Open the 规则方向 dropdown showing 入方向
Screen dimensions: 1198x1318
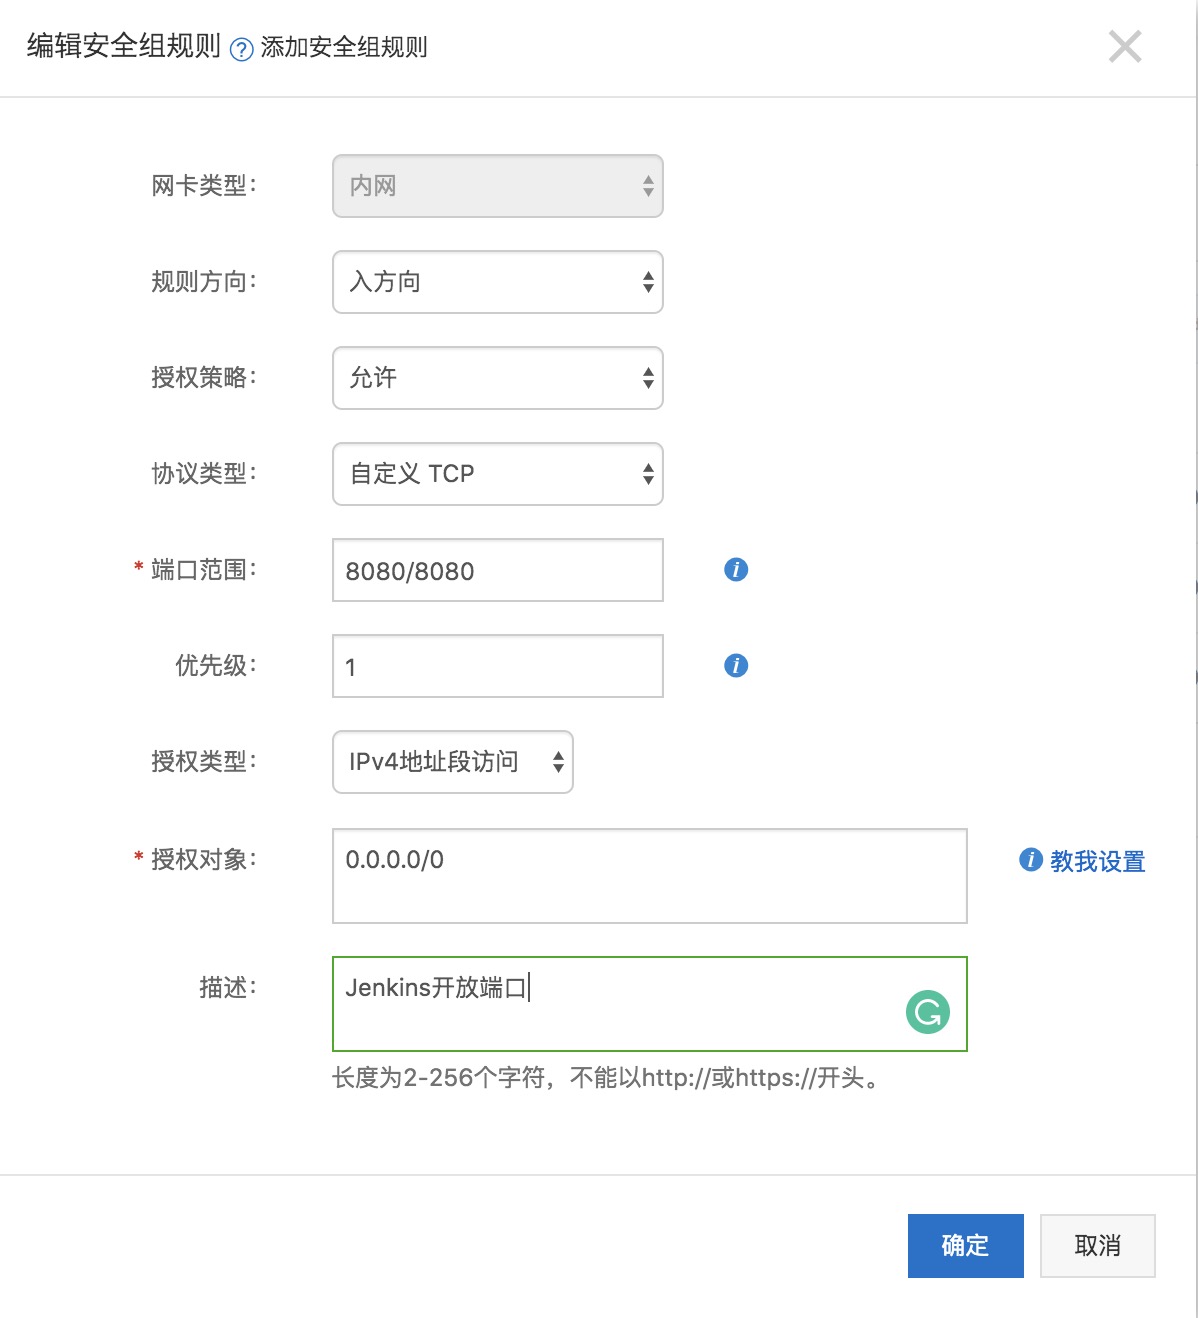point(498,282)
